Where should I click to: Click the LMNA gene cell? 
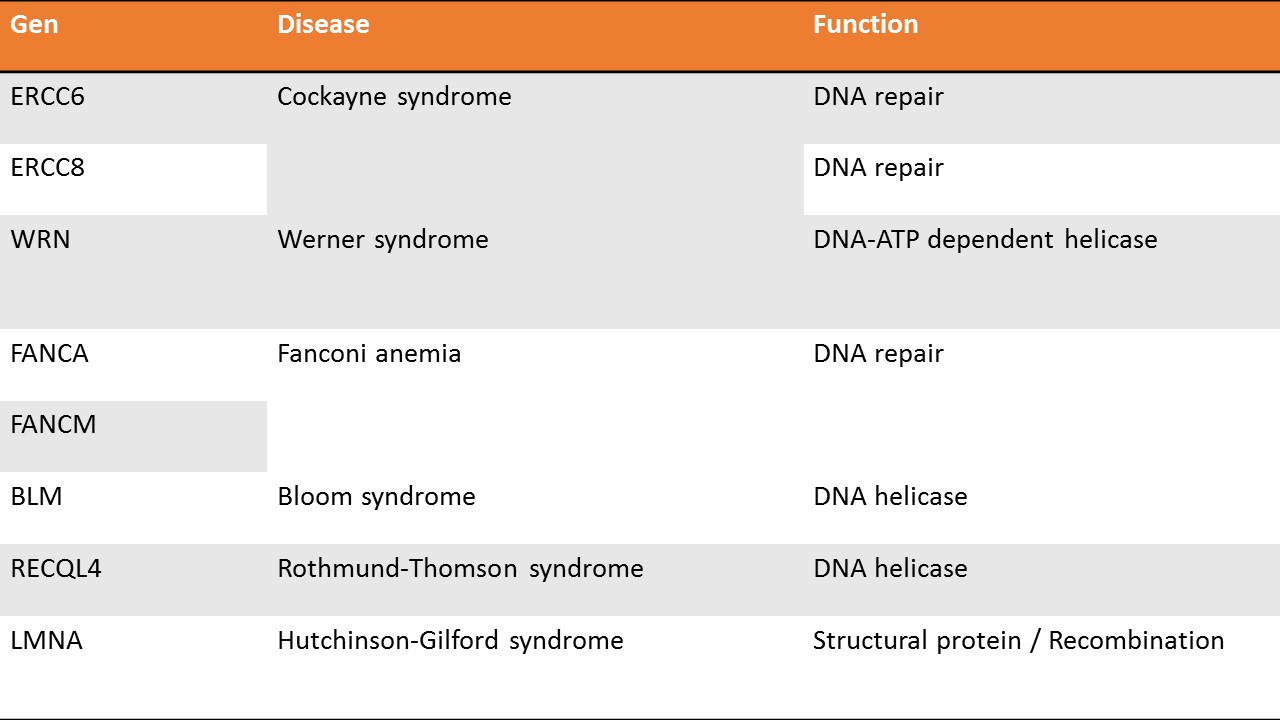133,667
